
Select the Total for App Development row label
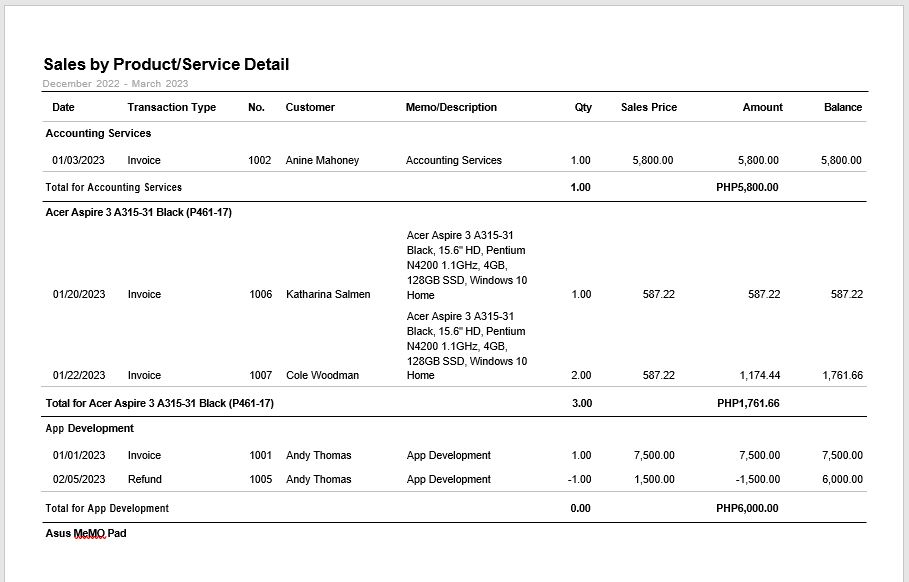coord(107,508)
